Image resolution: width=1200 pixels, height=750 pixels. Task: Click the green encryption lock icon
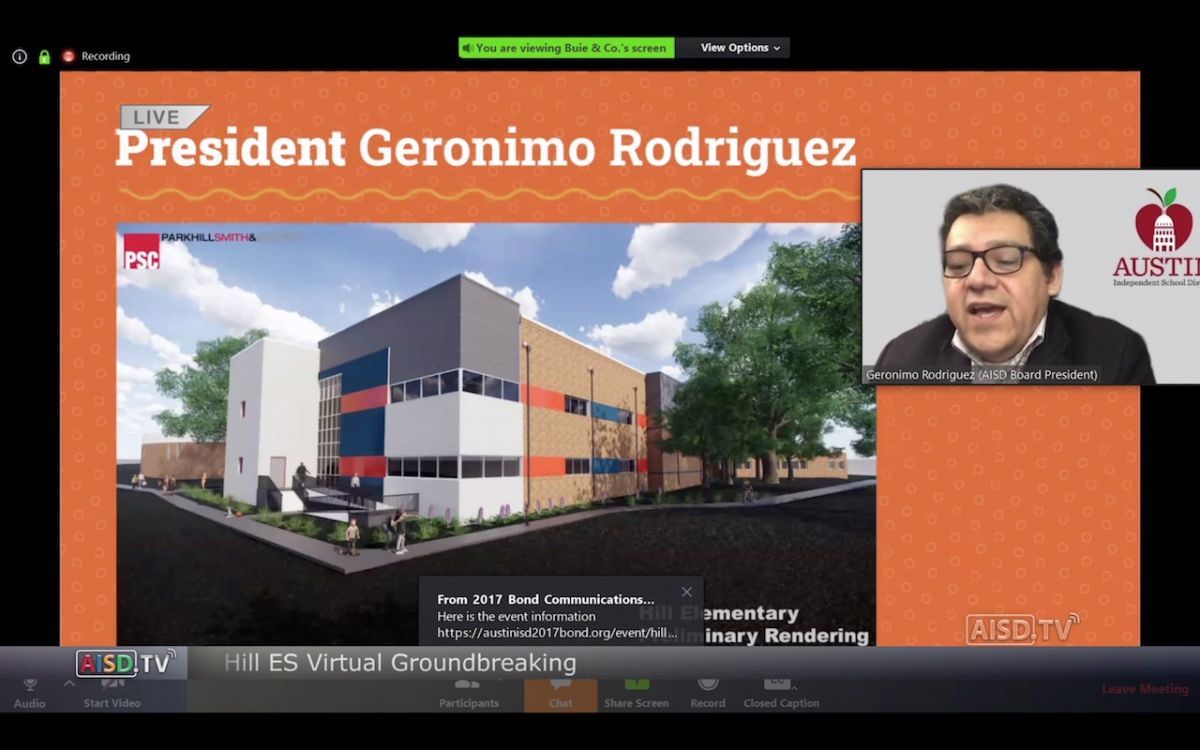tap(44, 57)
